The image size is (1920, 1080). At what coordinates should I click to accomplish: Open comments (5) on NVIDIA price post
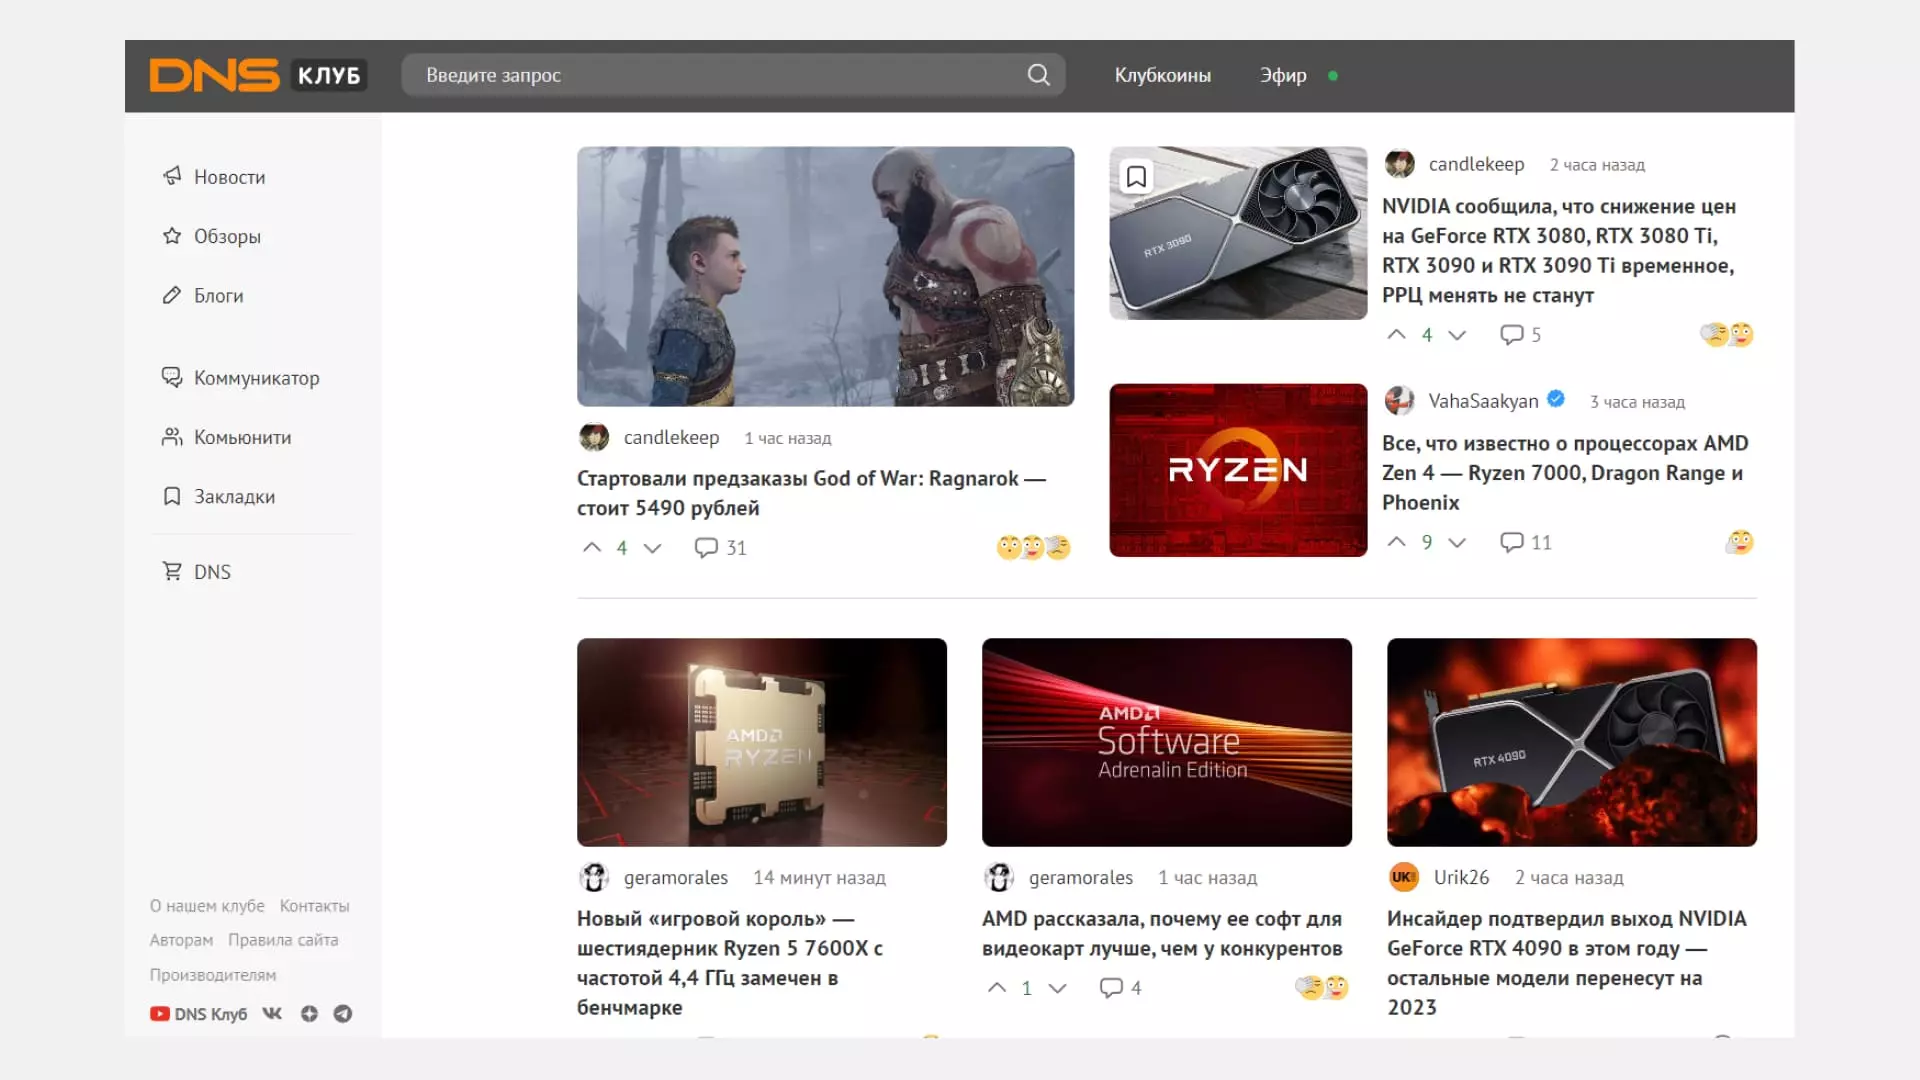click(1520, 334)
